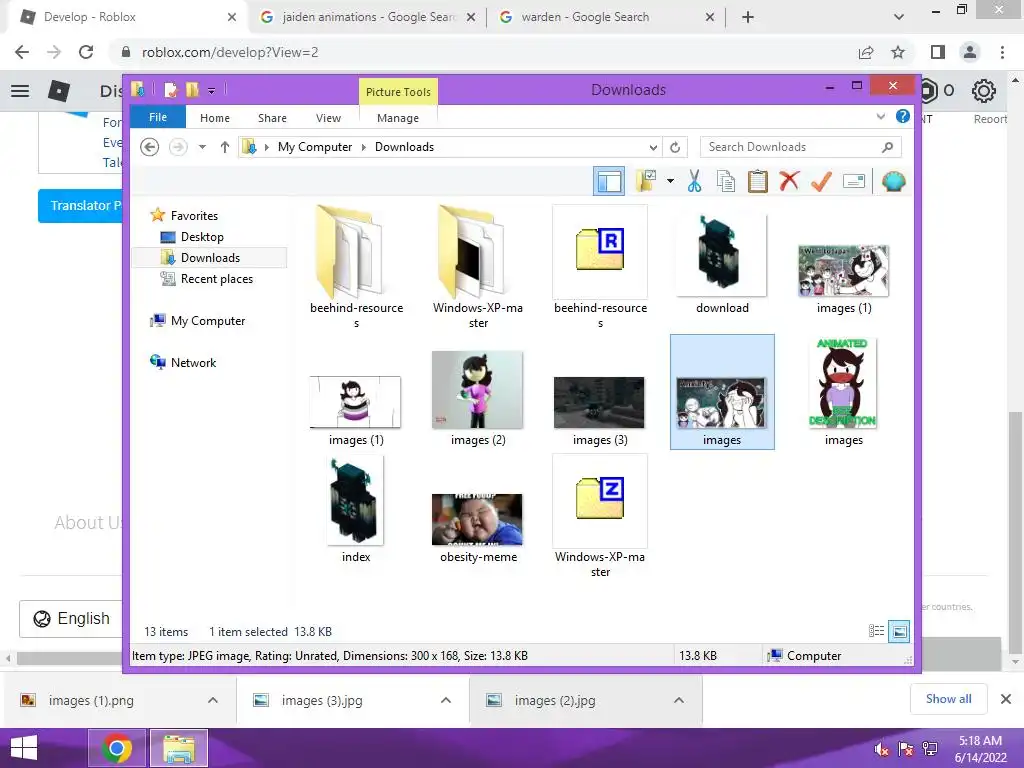Switch to jaiden animations Google Search tab
Screen dimensions: 1024x768
(368, 17)
